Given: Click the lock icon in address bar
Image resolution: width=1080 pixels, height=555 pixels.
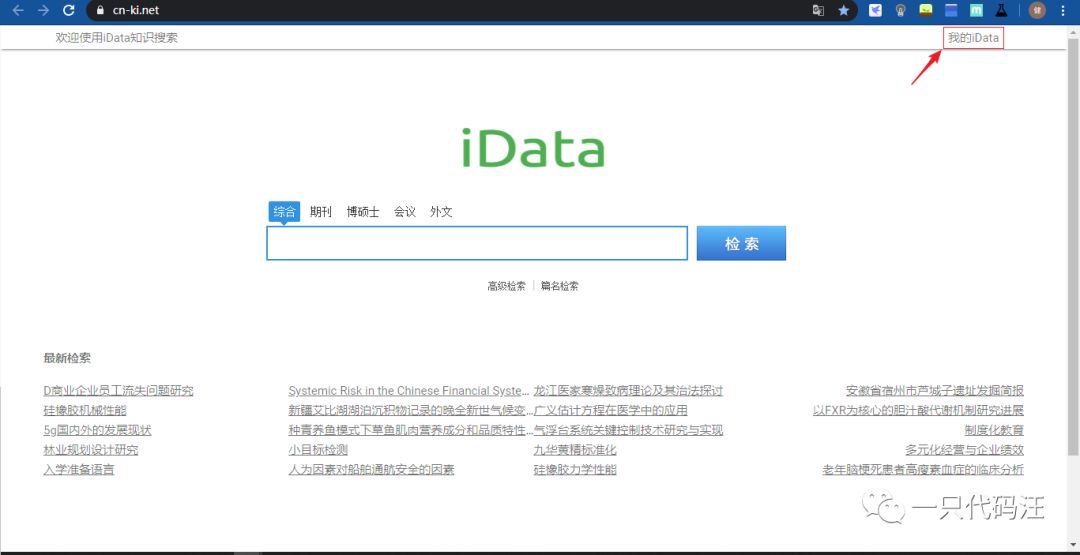Looking at the screenshot, I should click(101, 10).
